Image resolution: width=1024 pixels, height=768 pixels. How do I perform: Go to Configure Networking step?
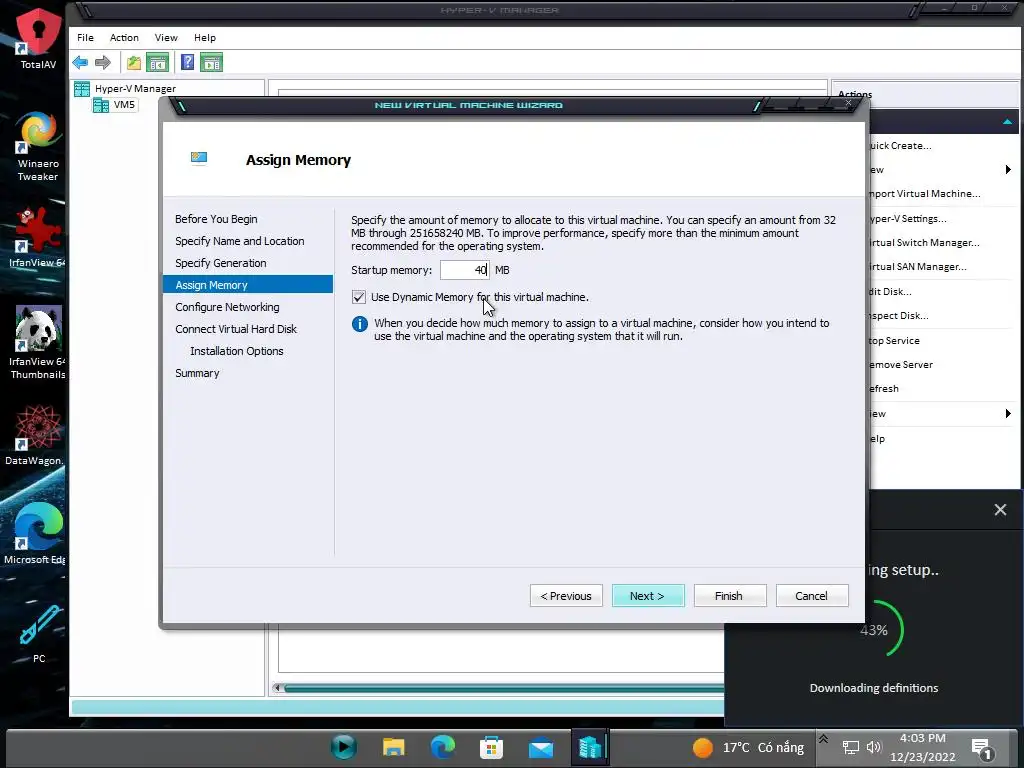click(227, 307)
